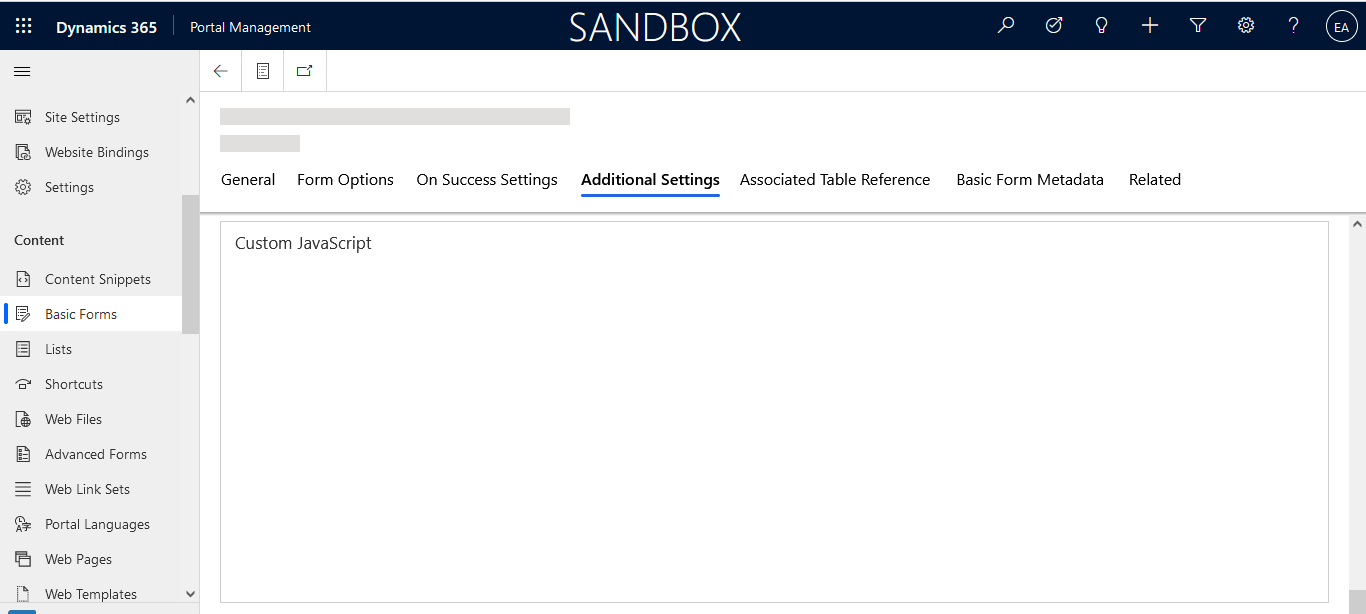
Task: Open Site Settings in the sidebar
Action: tap(91, 117)
